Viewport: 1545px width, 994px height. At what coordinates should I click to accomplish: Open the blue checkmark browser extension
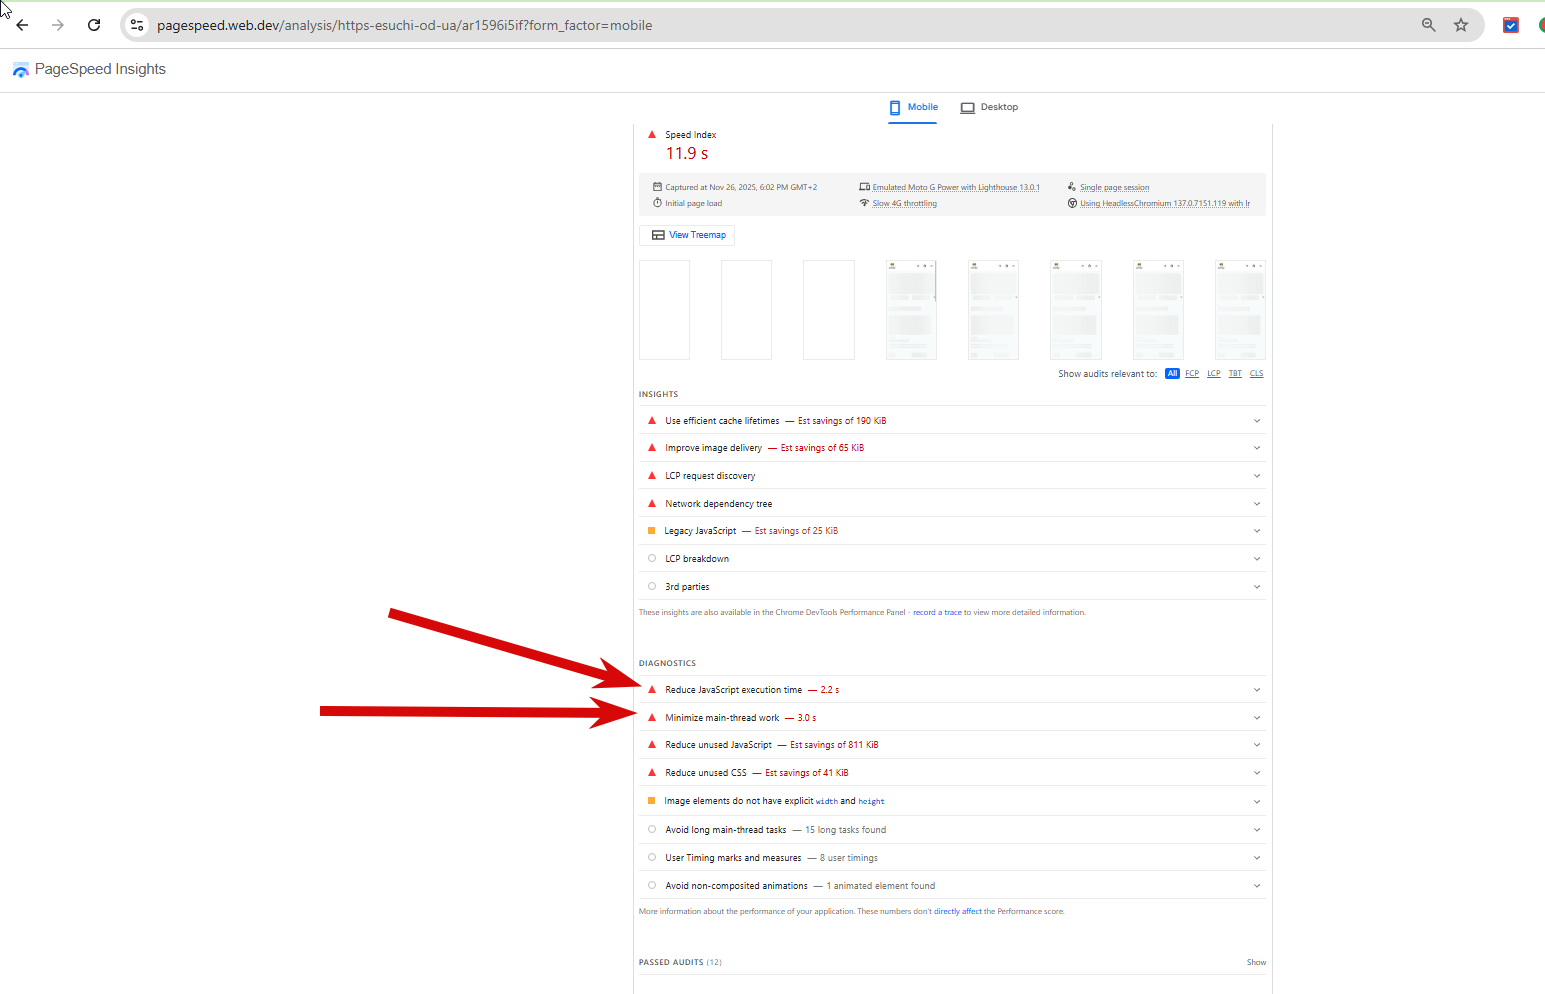click(x=1511, y=25)
